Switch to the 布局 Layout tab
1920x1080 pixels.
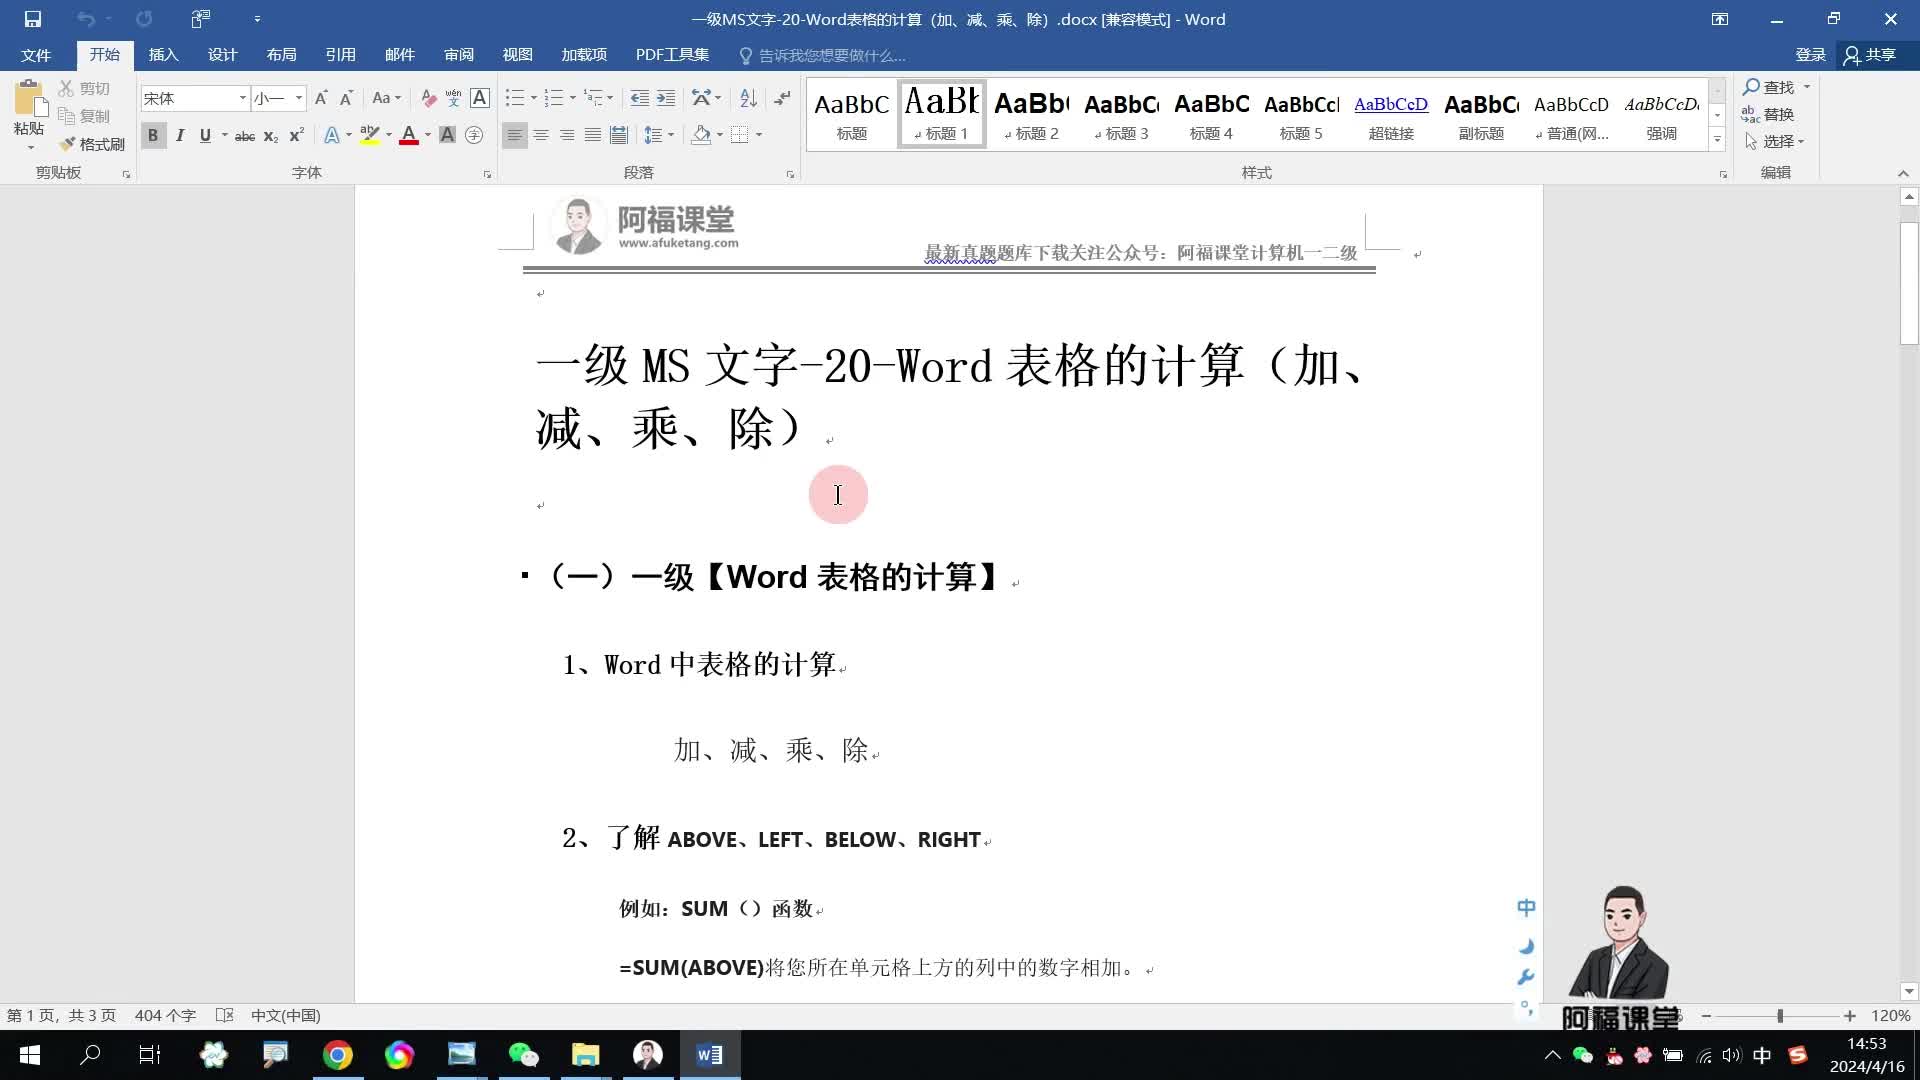tap(281, 55)
